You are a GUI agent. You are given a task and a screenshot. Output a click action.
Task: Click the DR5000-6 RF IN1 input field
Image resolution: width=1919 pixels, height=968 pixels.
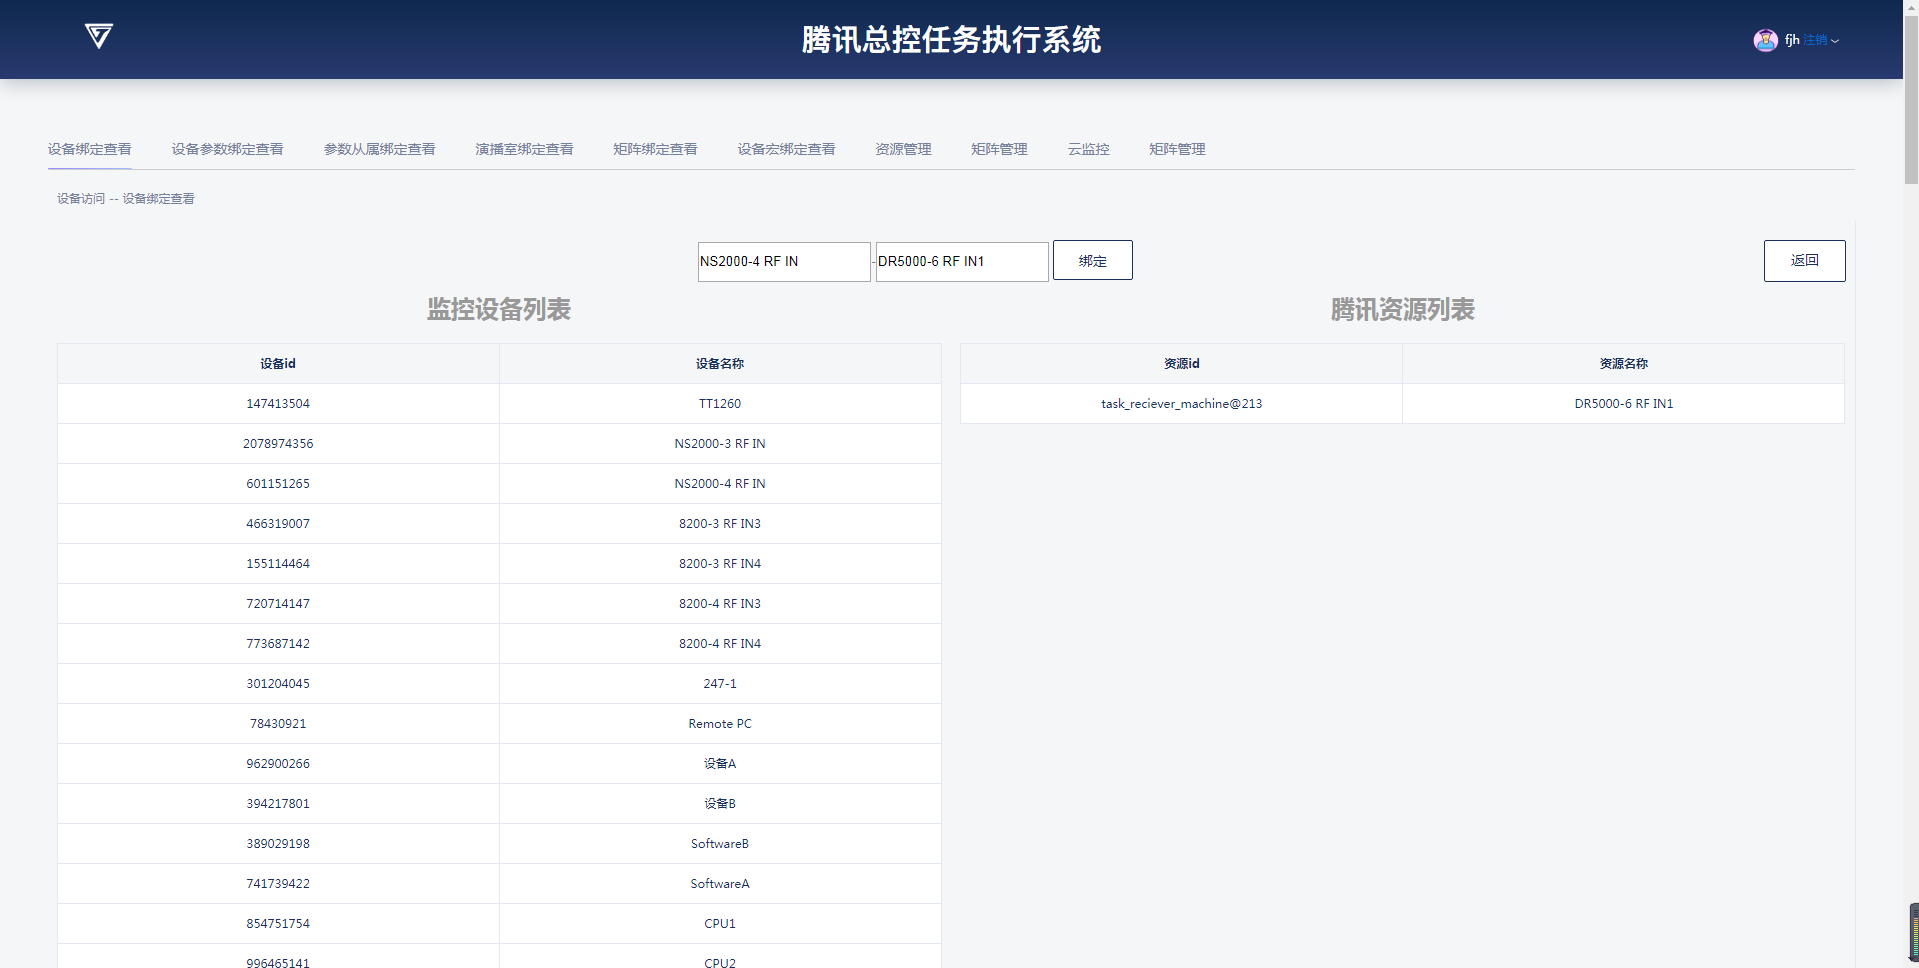[x=961, y=262]
